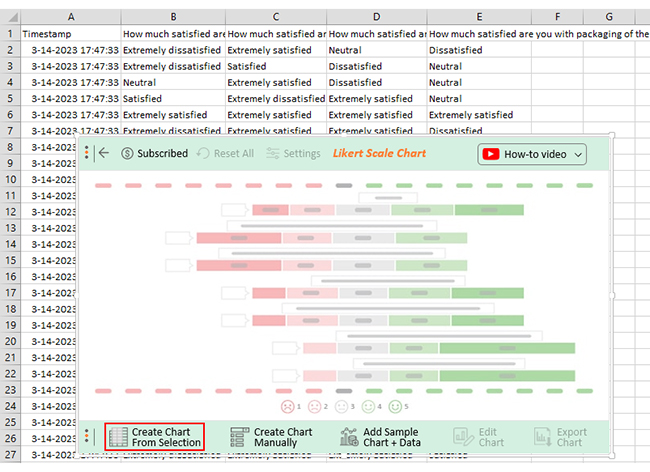This screenshot has height=472, width=650.
Task: Select column D header
Action: click(x=376, y=17)
